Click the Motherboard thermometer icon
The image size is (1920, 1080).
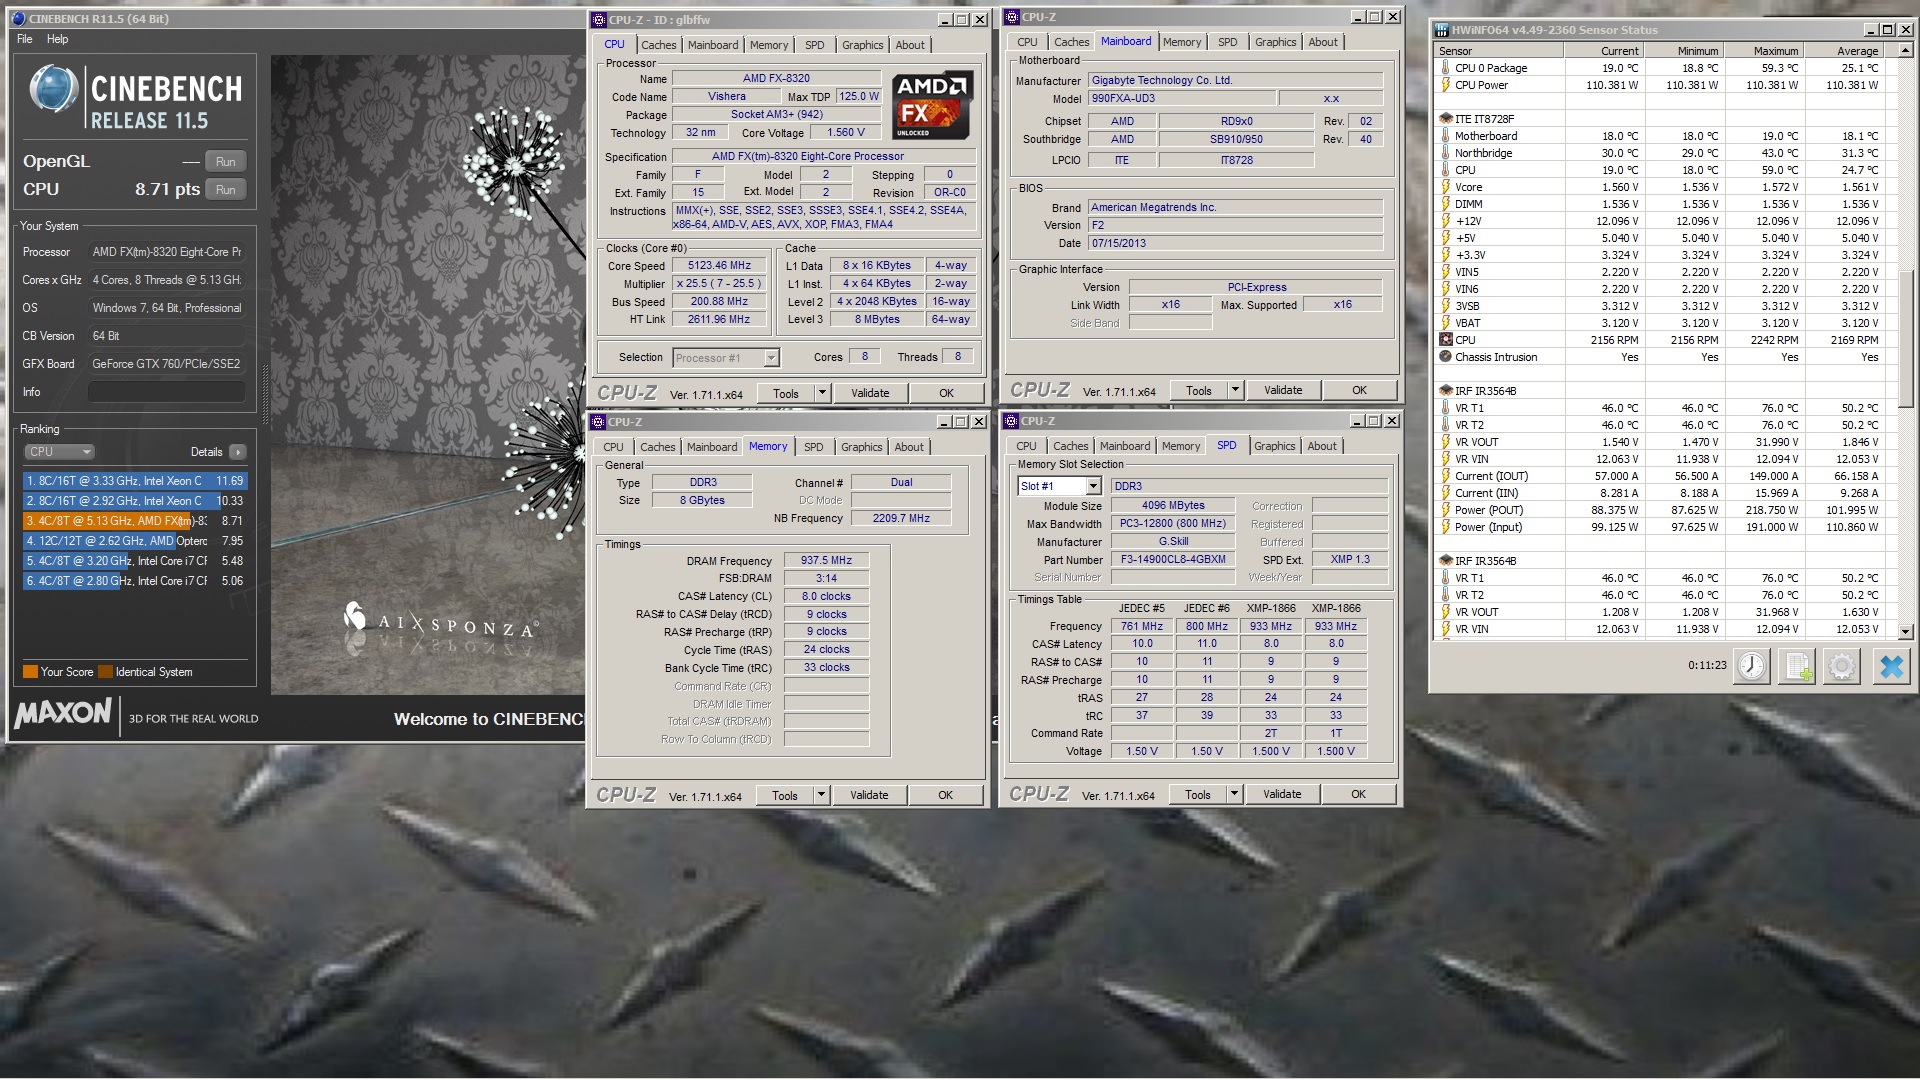(x=1445, y=136)
